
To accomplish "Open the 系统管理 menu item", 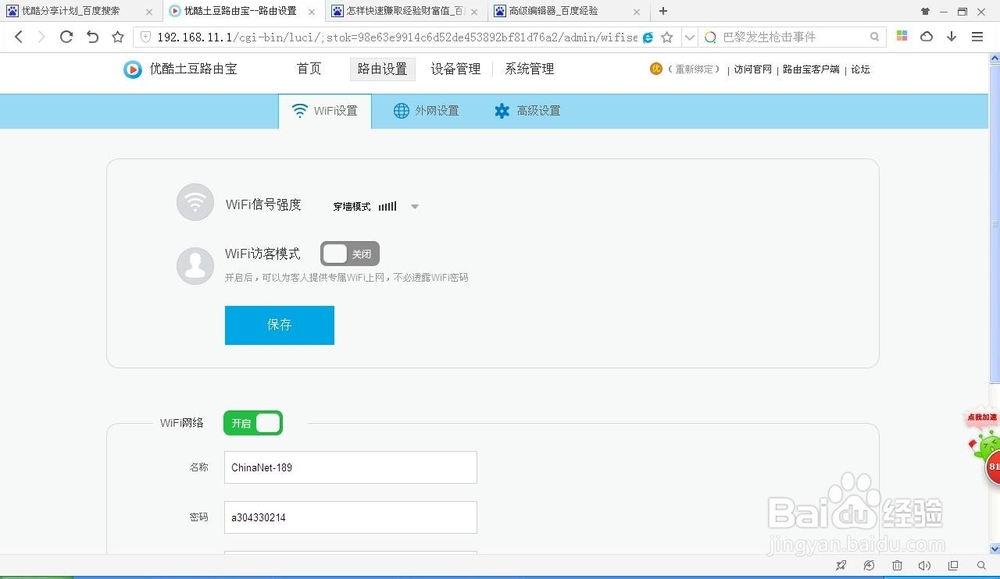I will click(529, 69).
